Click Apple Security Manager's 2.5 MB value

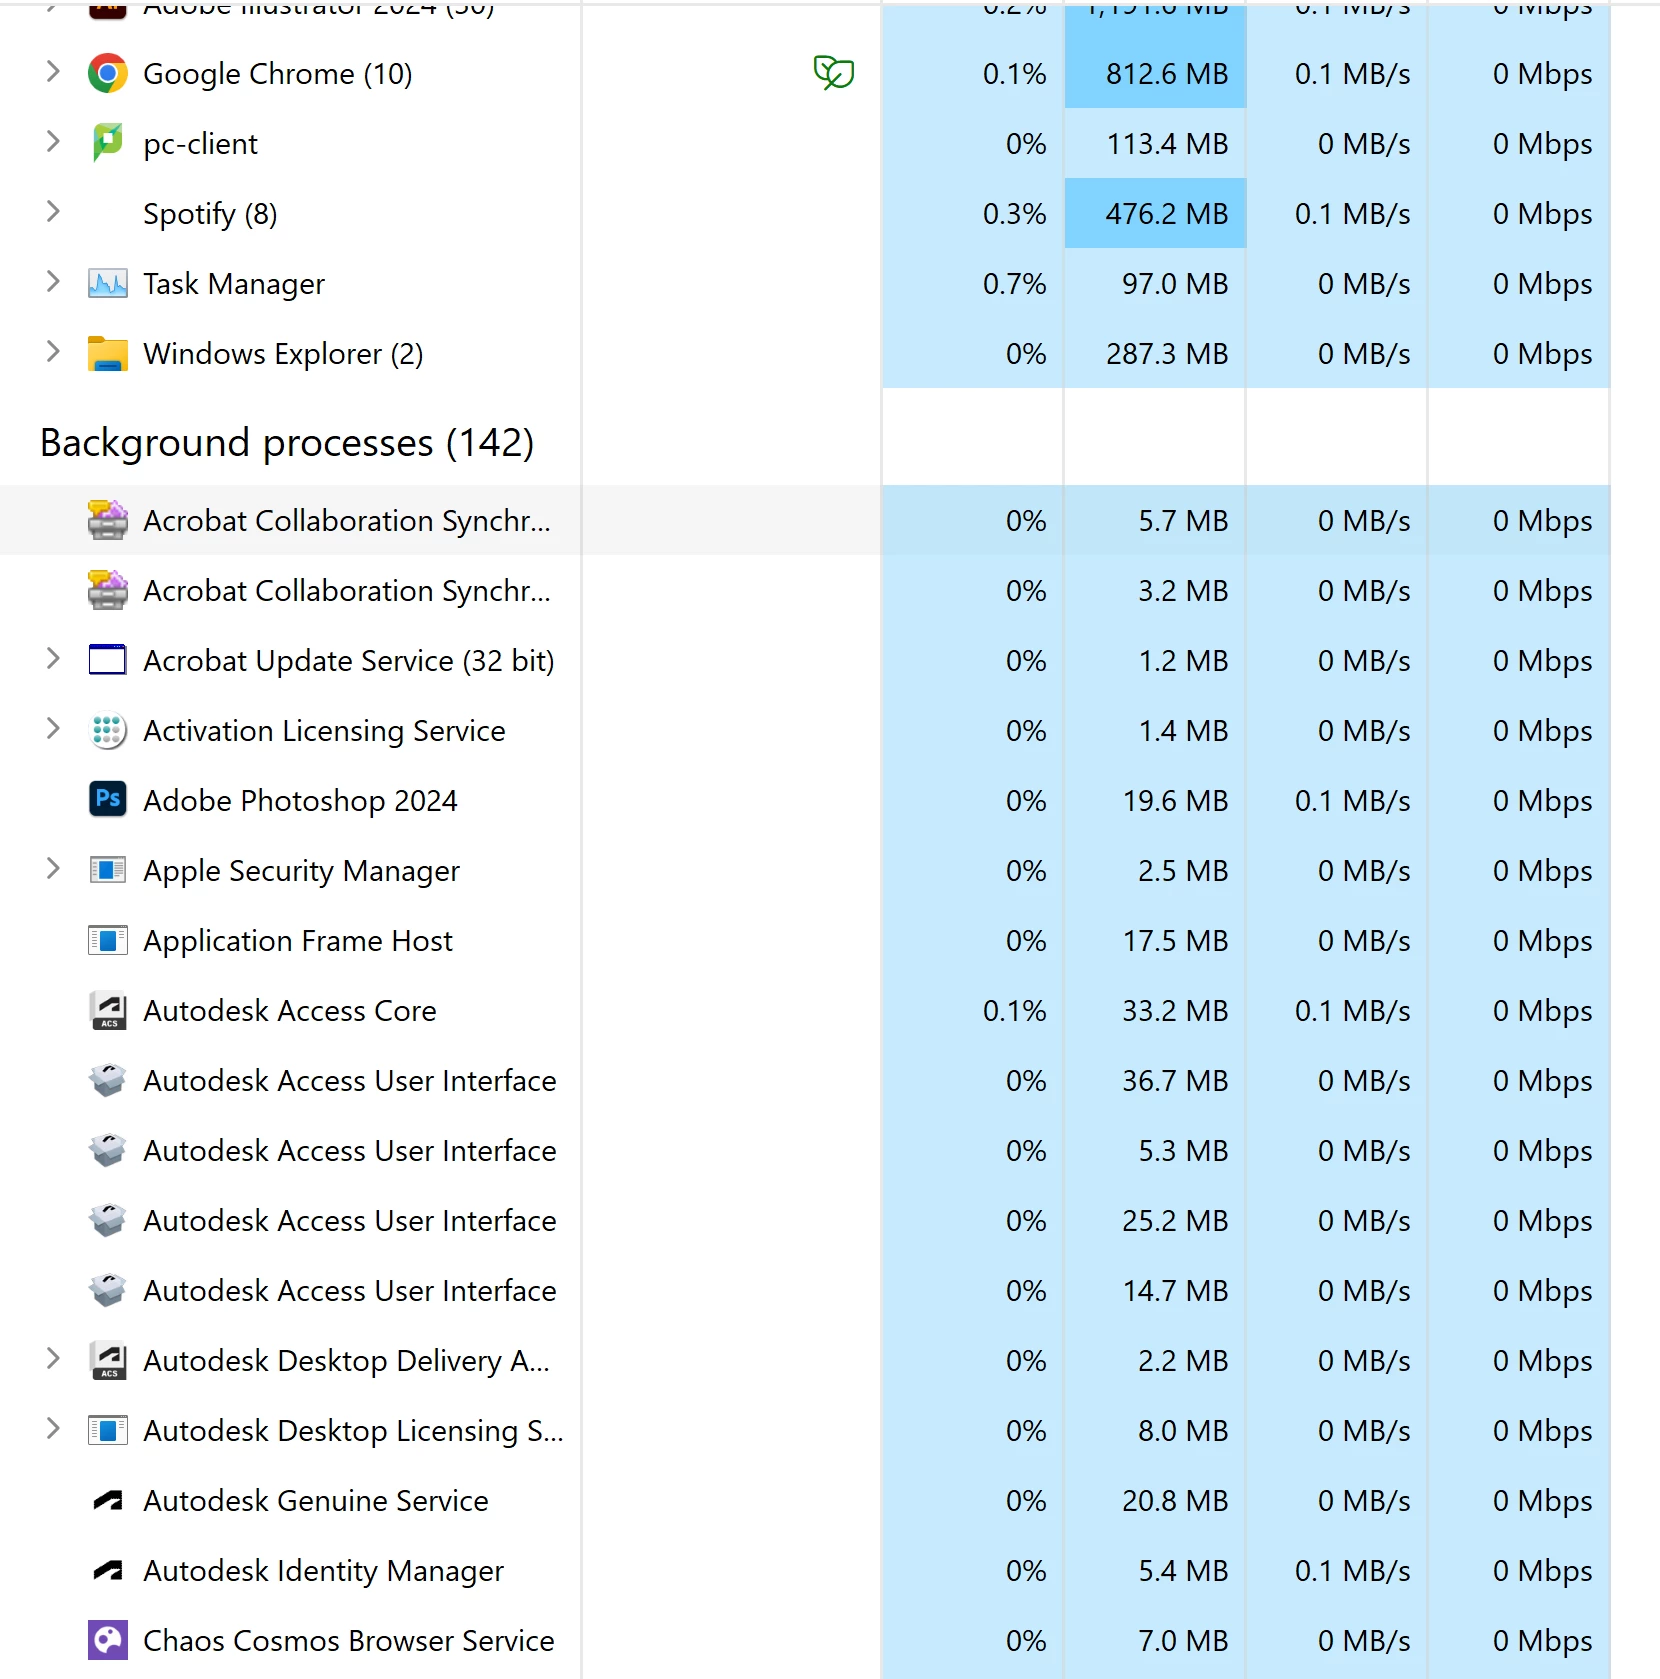pos(1183,871)
